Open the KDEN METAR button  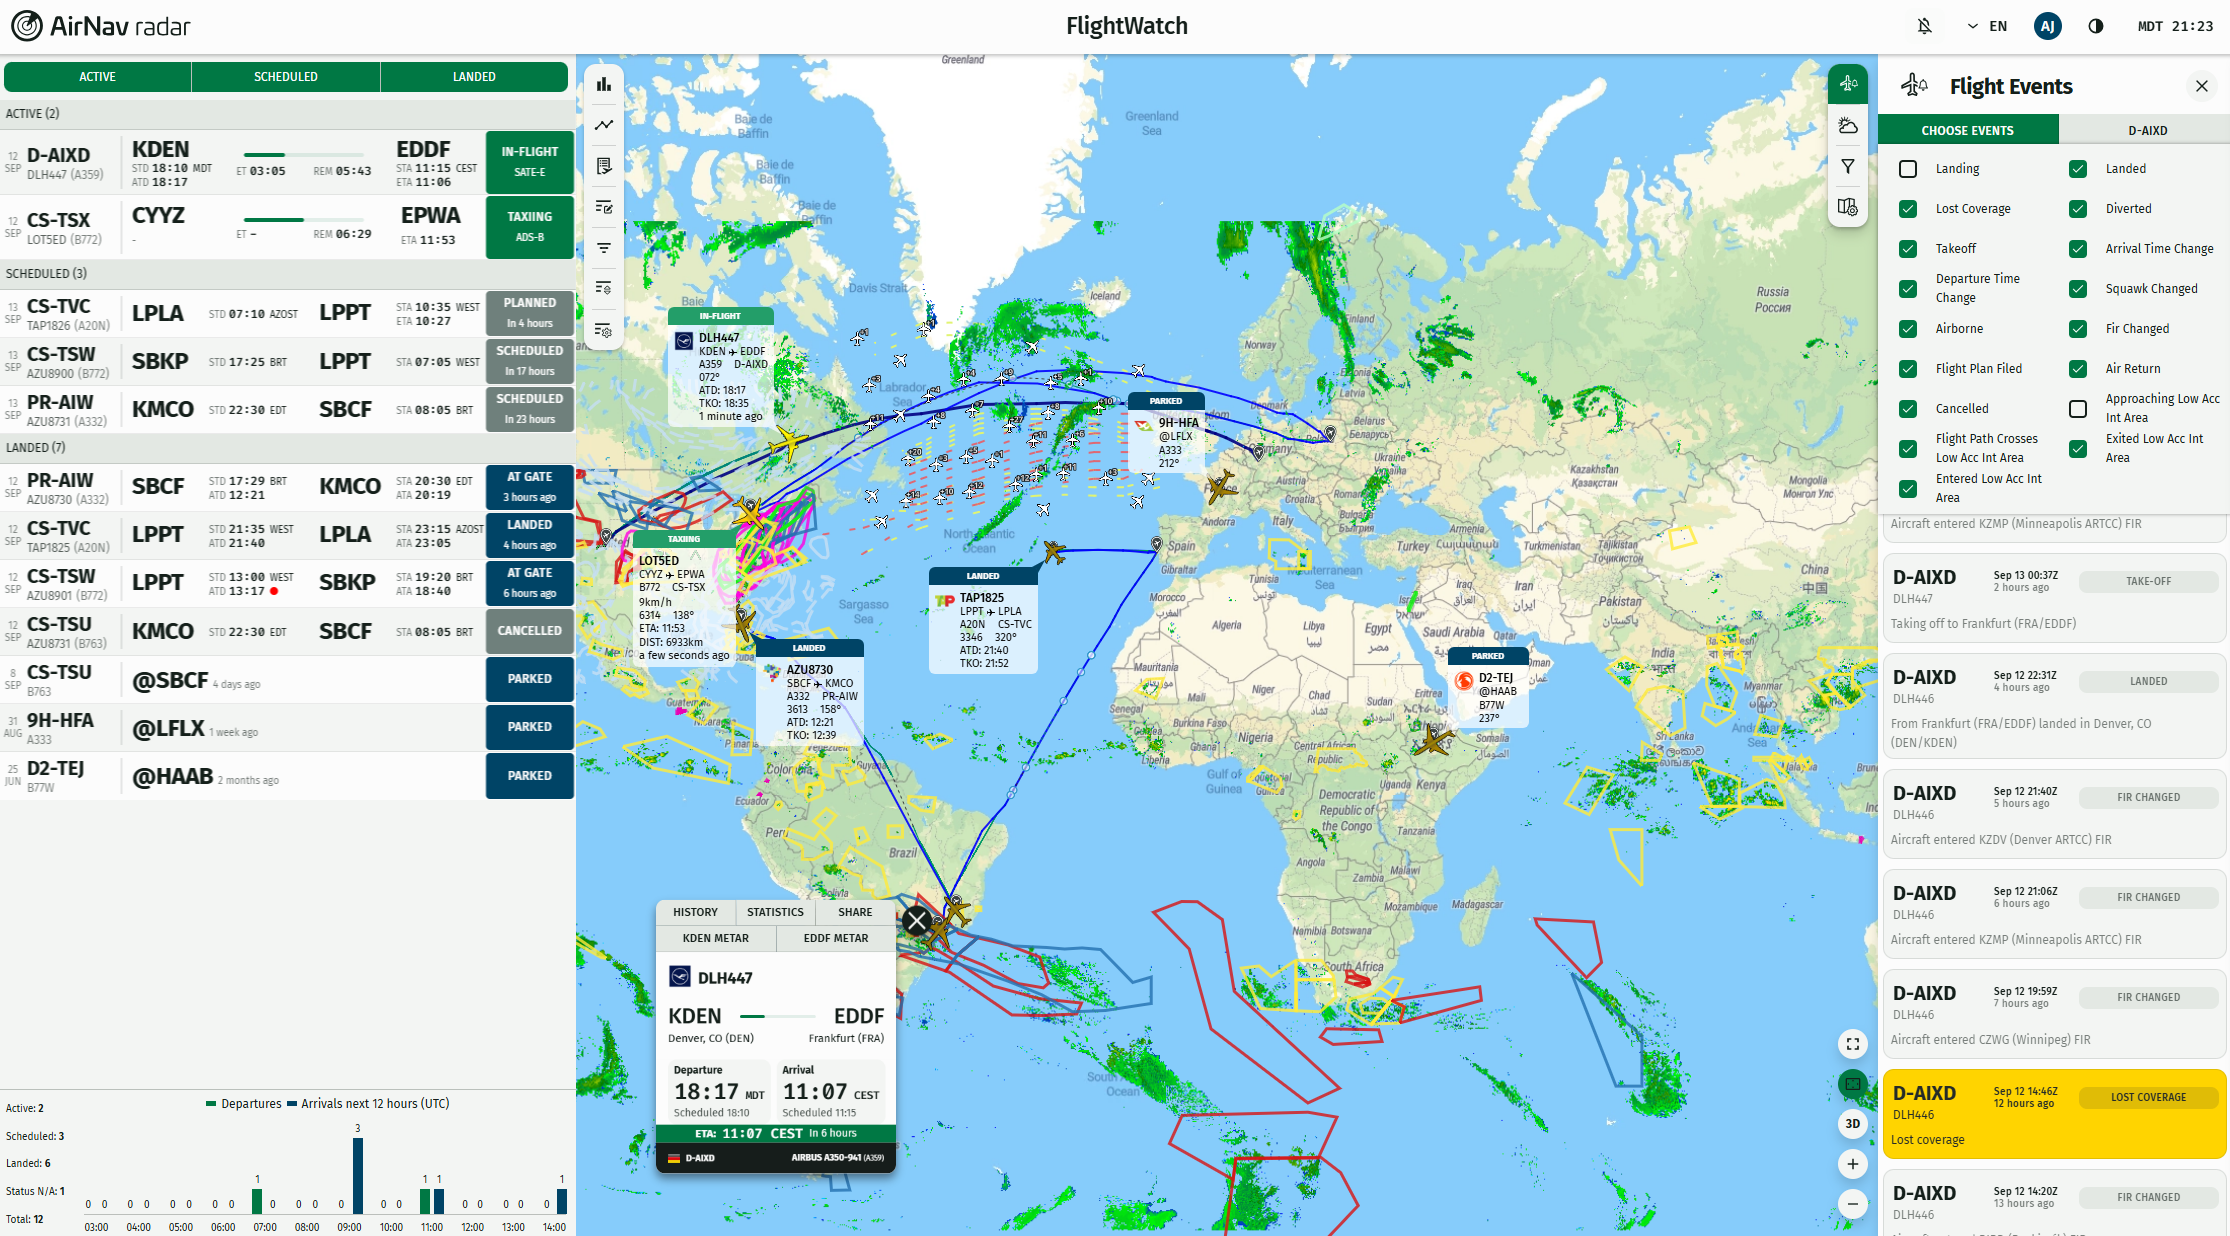[x=716, y=938]
